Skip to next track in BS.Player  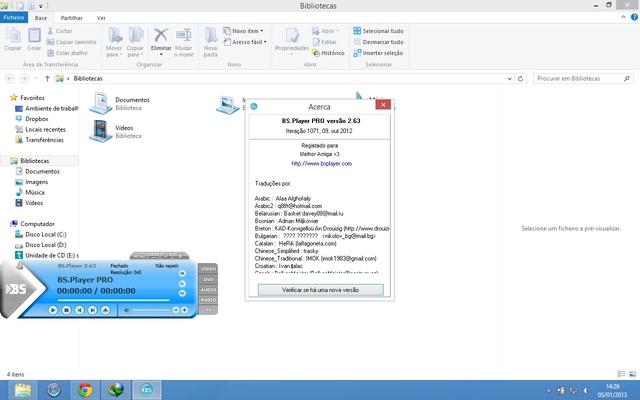click(x=92, y=310)
